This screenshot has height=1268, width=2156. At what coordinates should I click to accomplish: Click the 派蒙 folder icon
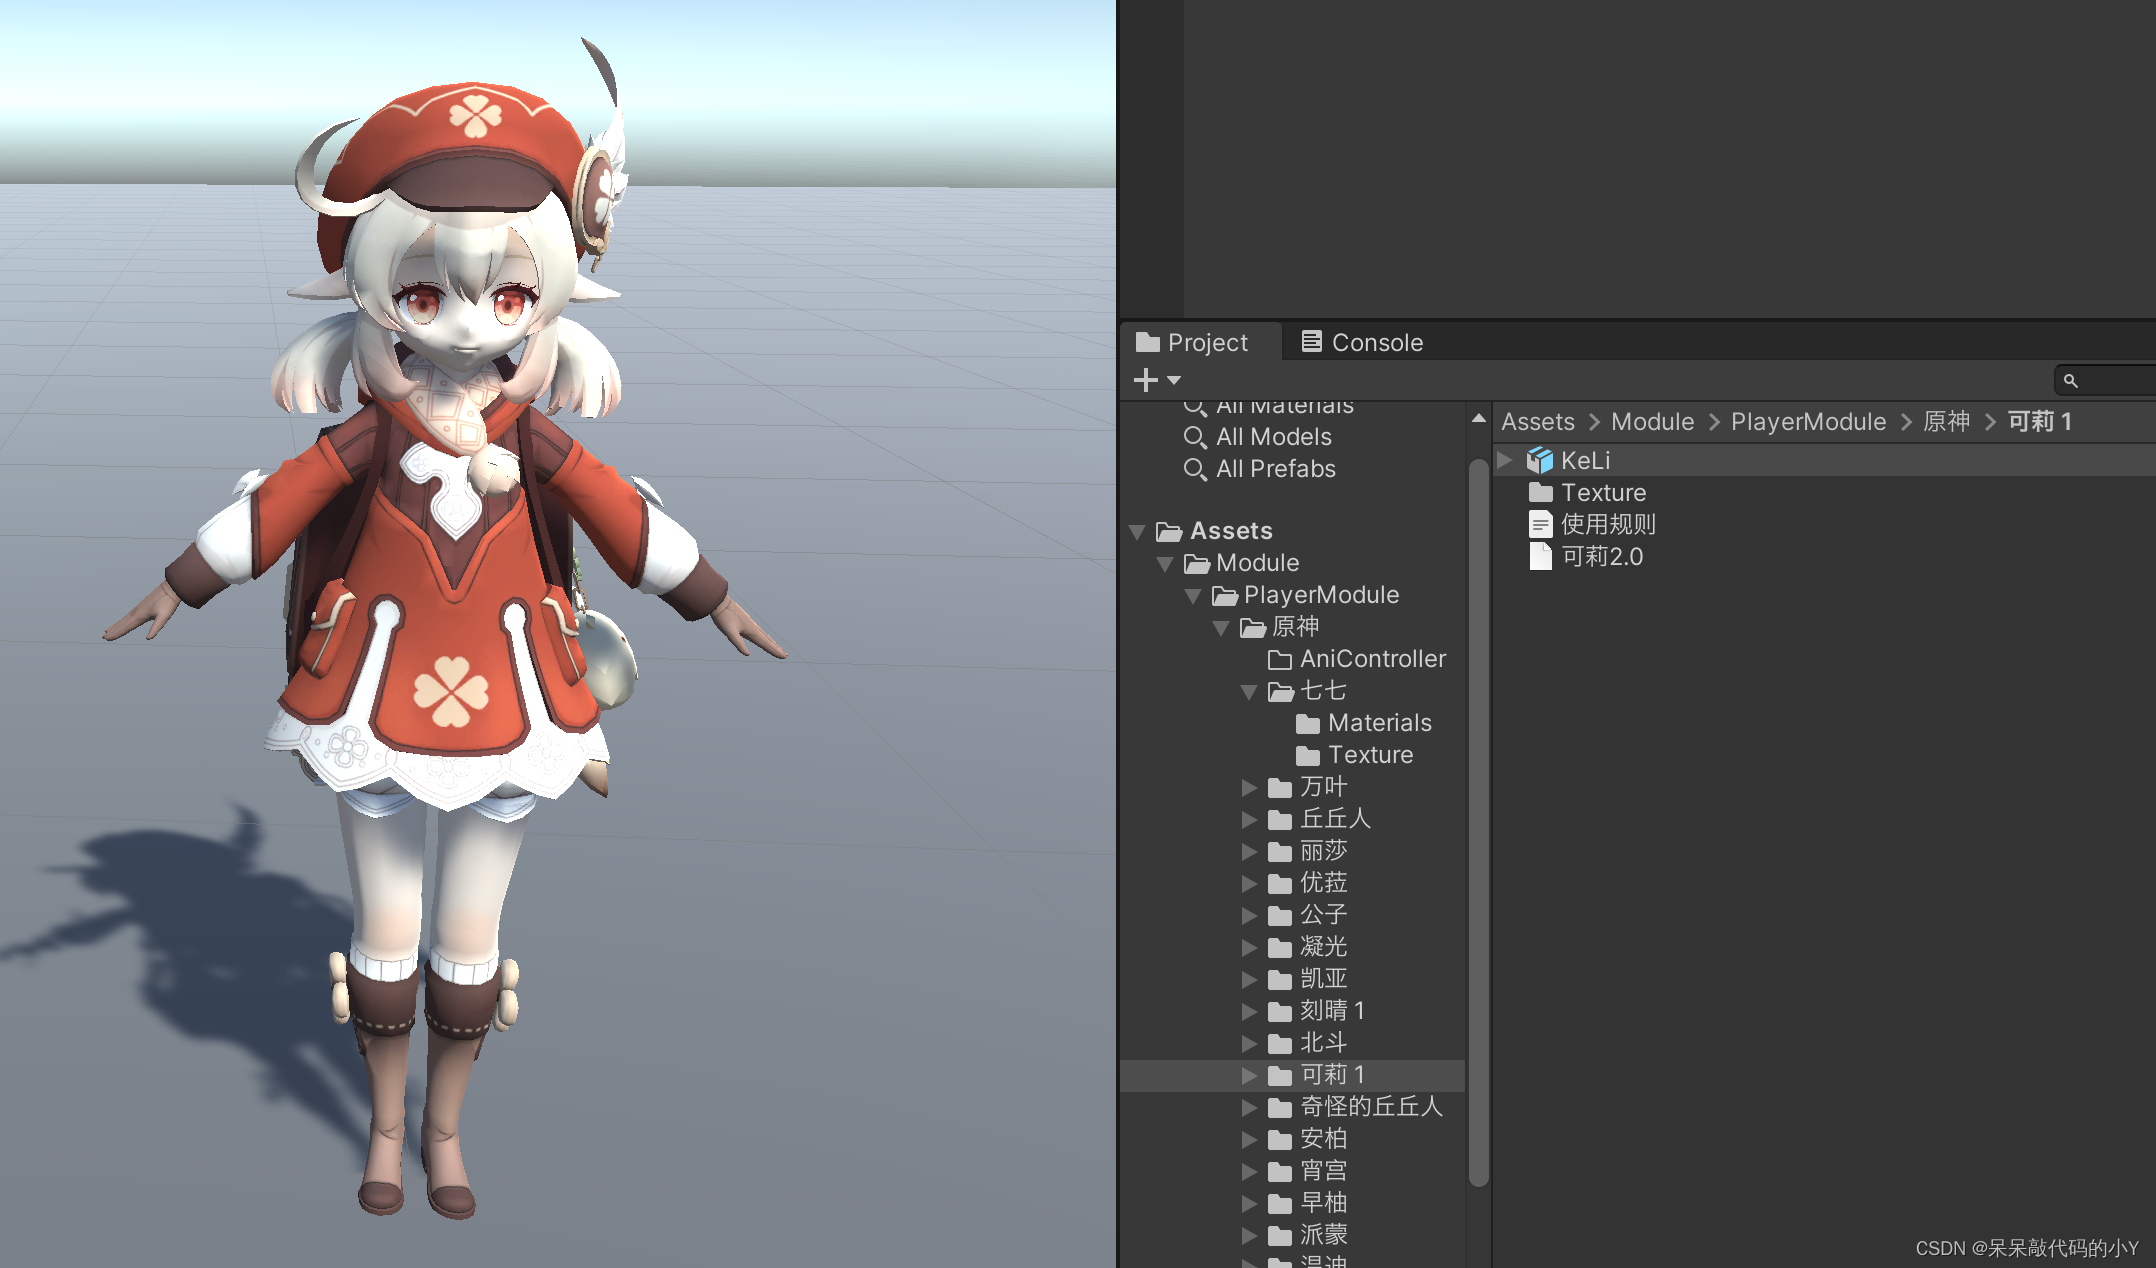tap(1280, 1235)
